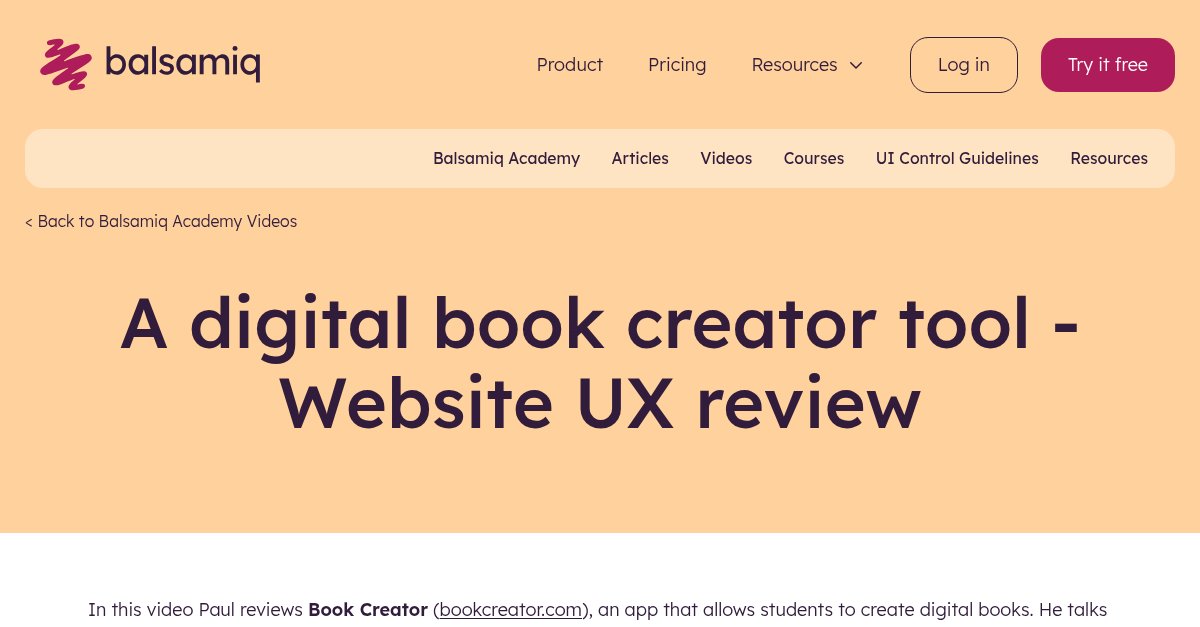
Task: Switch to the Articles section
Action: click(640, 158)
